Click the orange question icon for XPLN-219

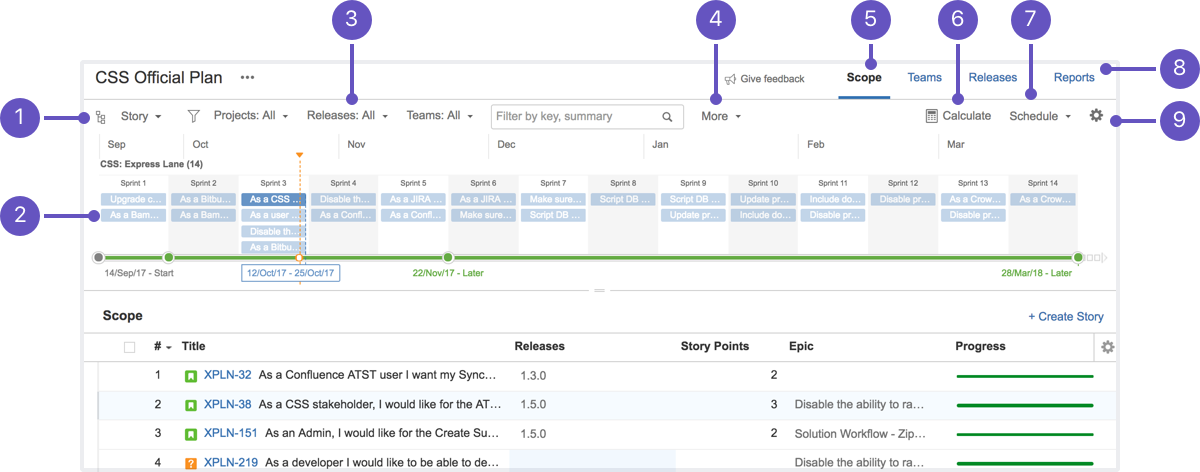191,463
